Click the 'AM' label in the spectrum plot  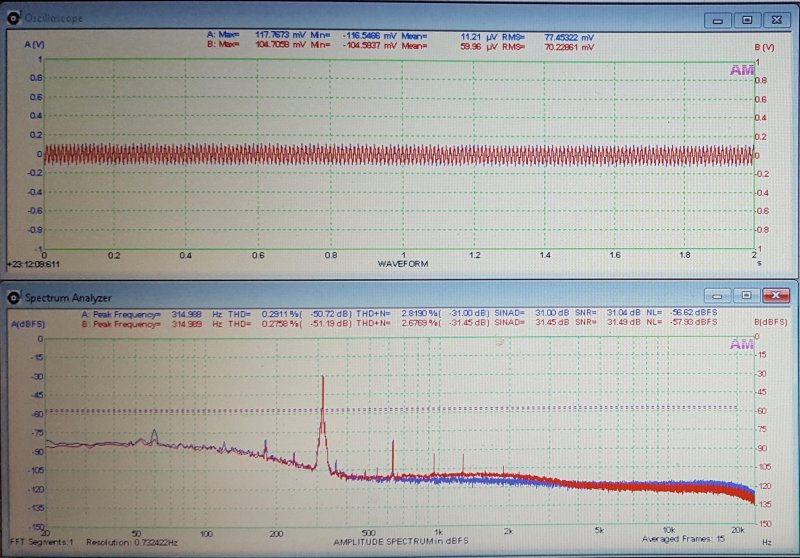click(x=741, y=344)
